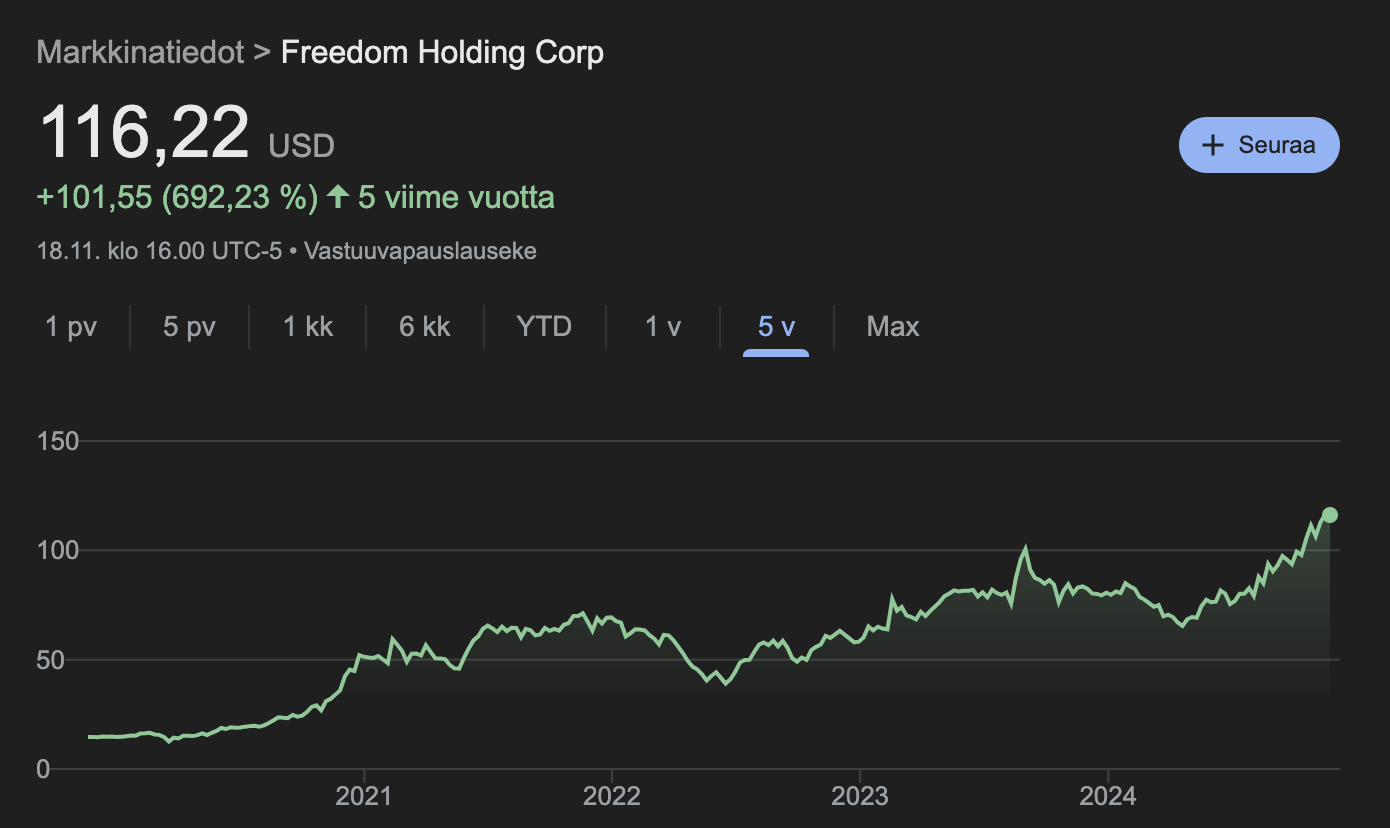This screenshot has height=828, width=1390.
Task: Open the Vastuuvapauslauseke disclaimer link
Action: tap(419, 251)
